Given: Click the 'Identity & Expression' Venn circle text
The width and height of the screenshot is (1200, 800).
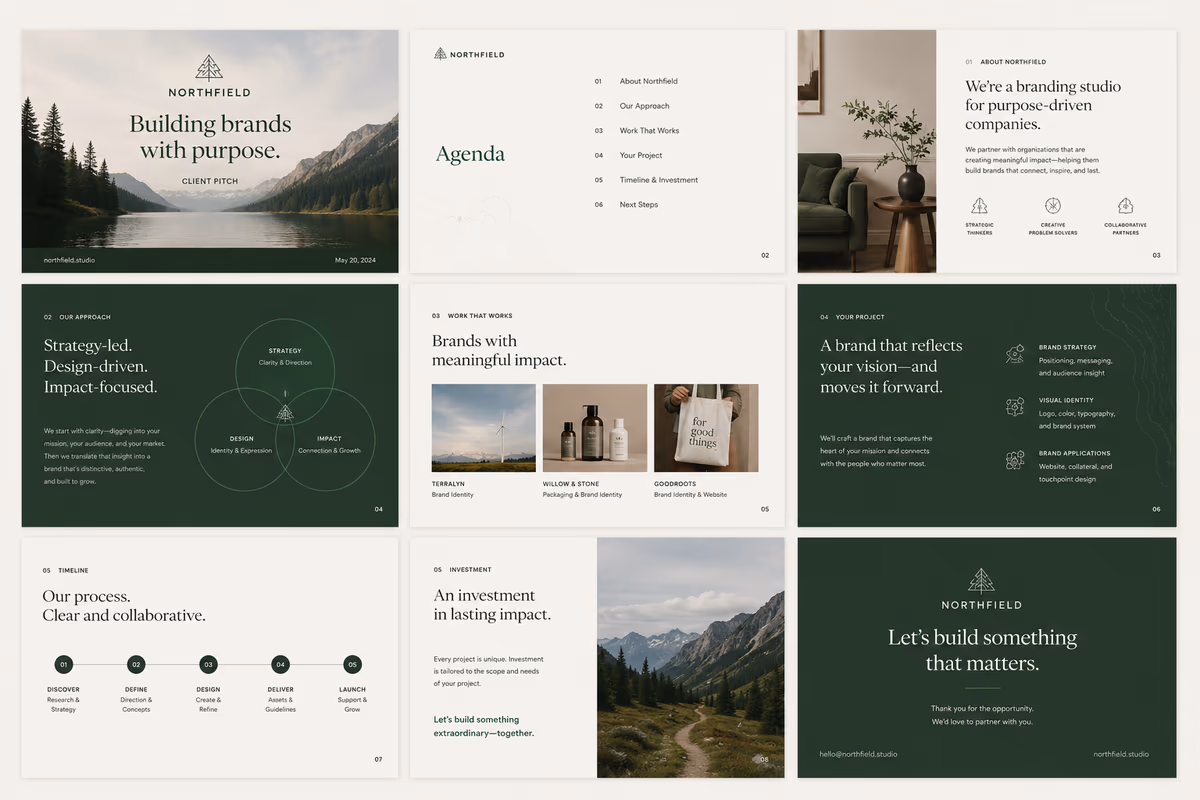Looking at the screenshot, I should click(241, 451).
